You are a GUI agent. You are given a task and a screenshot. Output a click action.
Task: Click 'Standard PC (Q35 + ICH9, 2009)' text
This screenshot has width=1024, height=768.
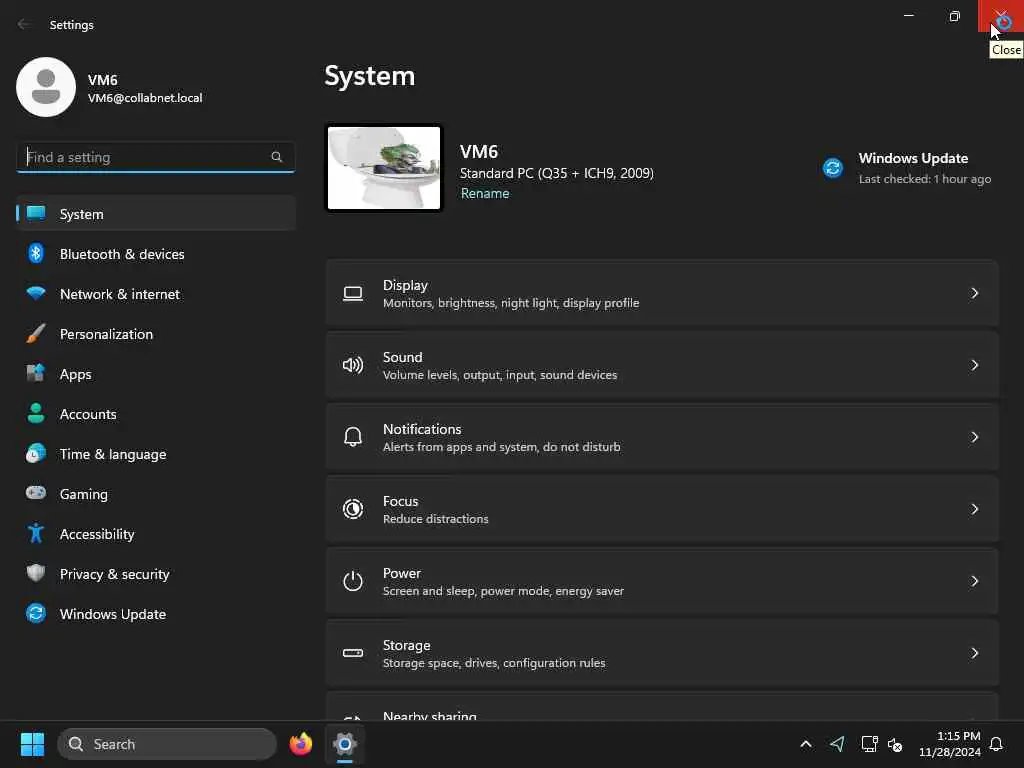556,173
